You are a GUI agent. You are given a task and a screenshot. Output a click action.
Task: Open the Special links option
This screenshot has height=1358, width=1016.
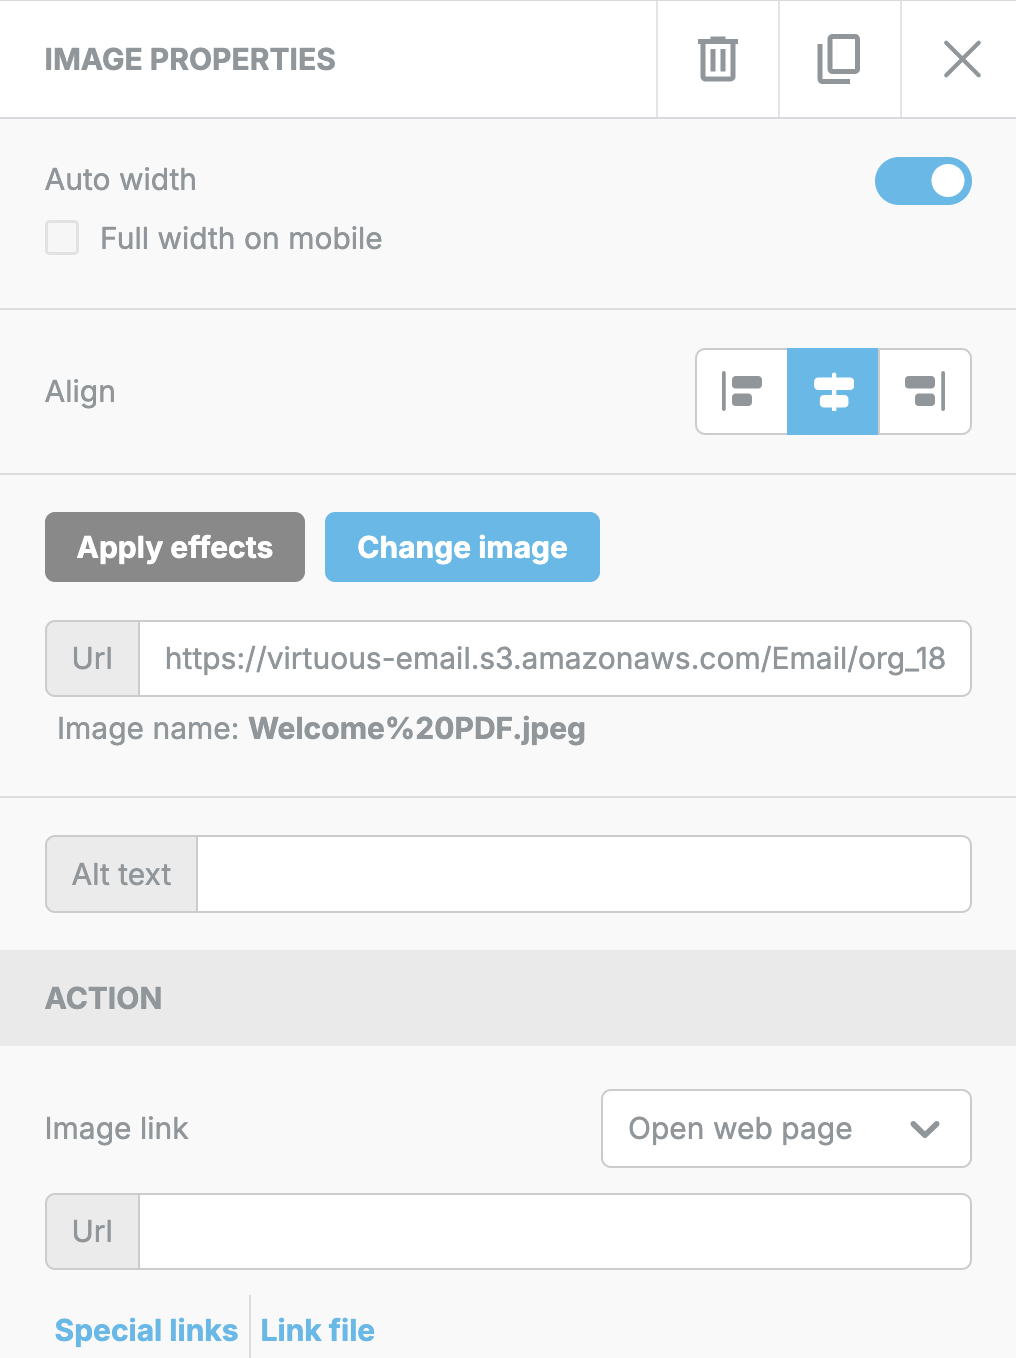tap(146, 1330)
